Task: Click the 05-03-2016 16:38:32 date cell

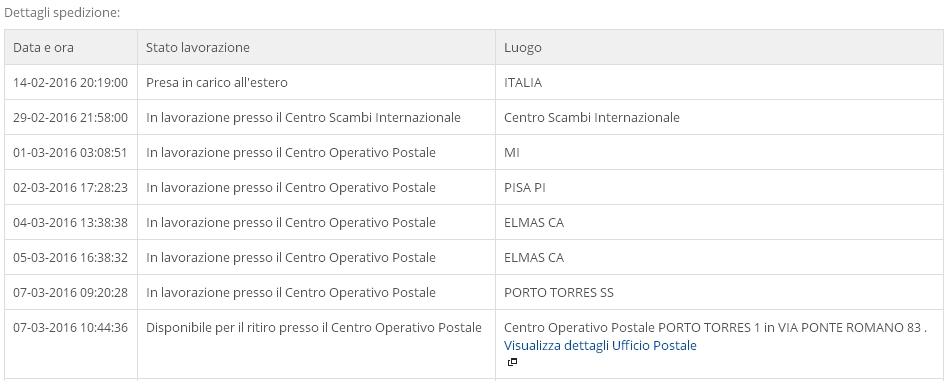Action: tap(70, 258)
